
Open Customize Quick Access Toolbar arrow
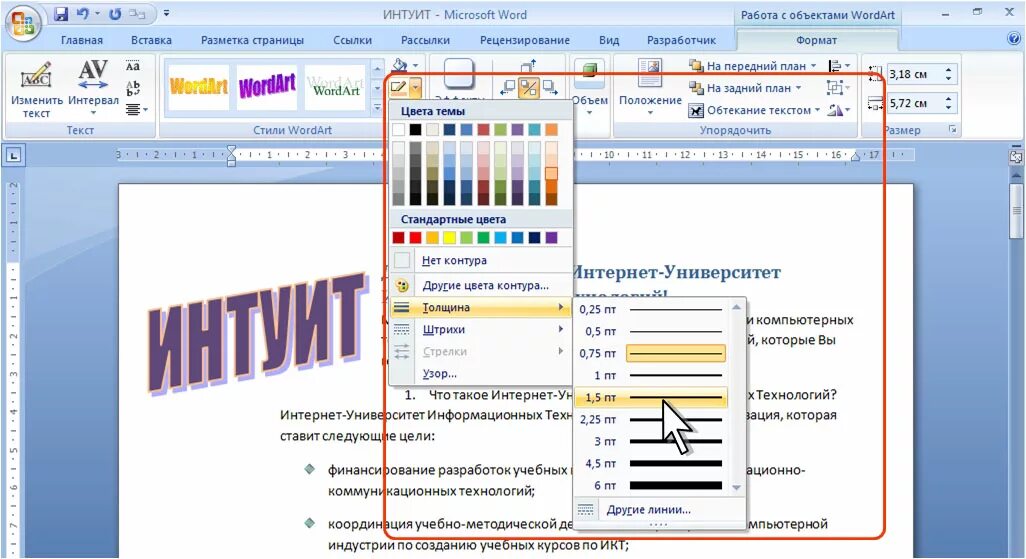(x=166, y=14)
